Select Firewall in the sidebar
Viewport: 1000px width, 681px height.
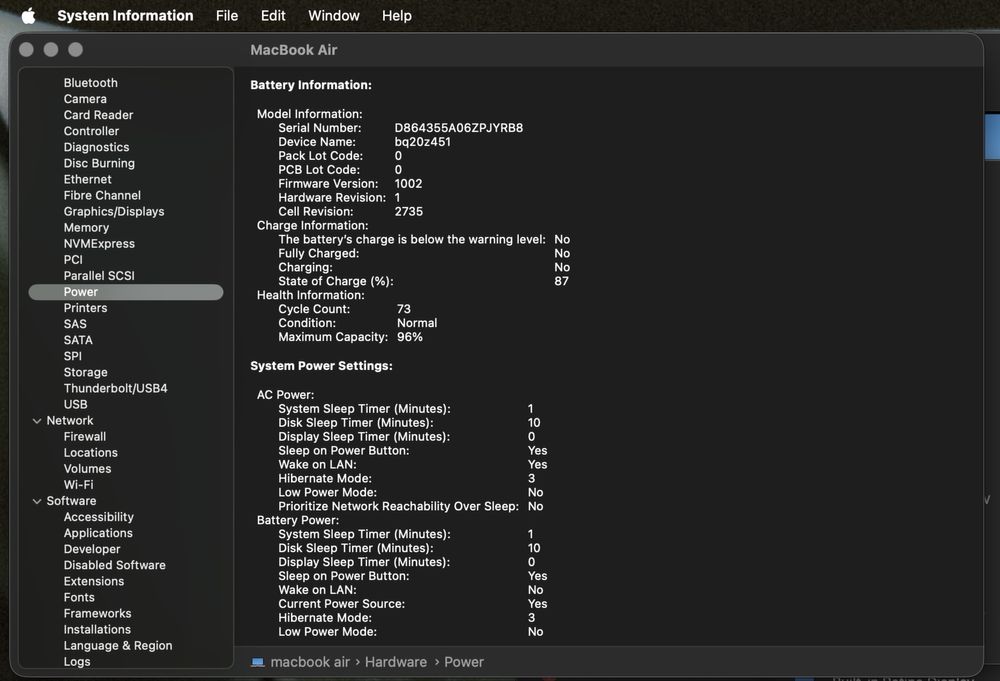pyautogui.click(x=85, y=436)
